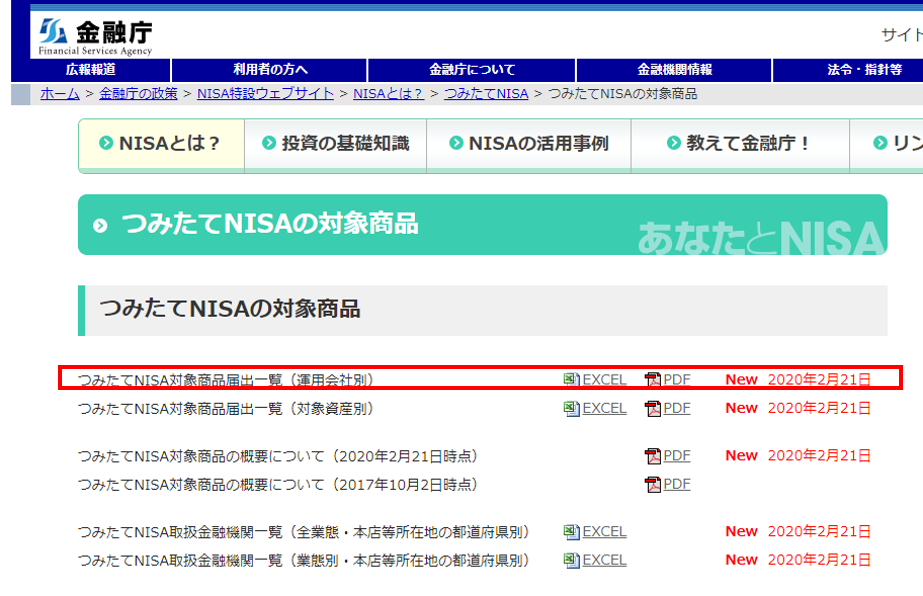Select the NISAの活用事例 tab
Screen dimensions: 923x596
pyautogui.click(x=529, y=144)
